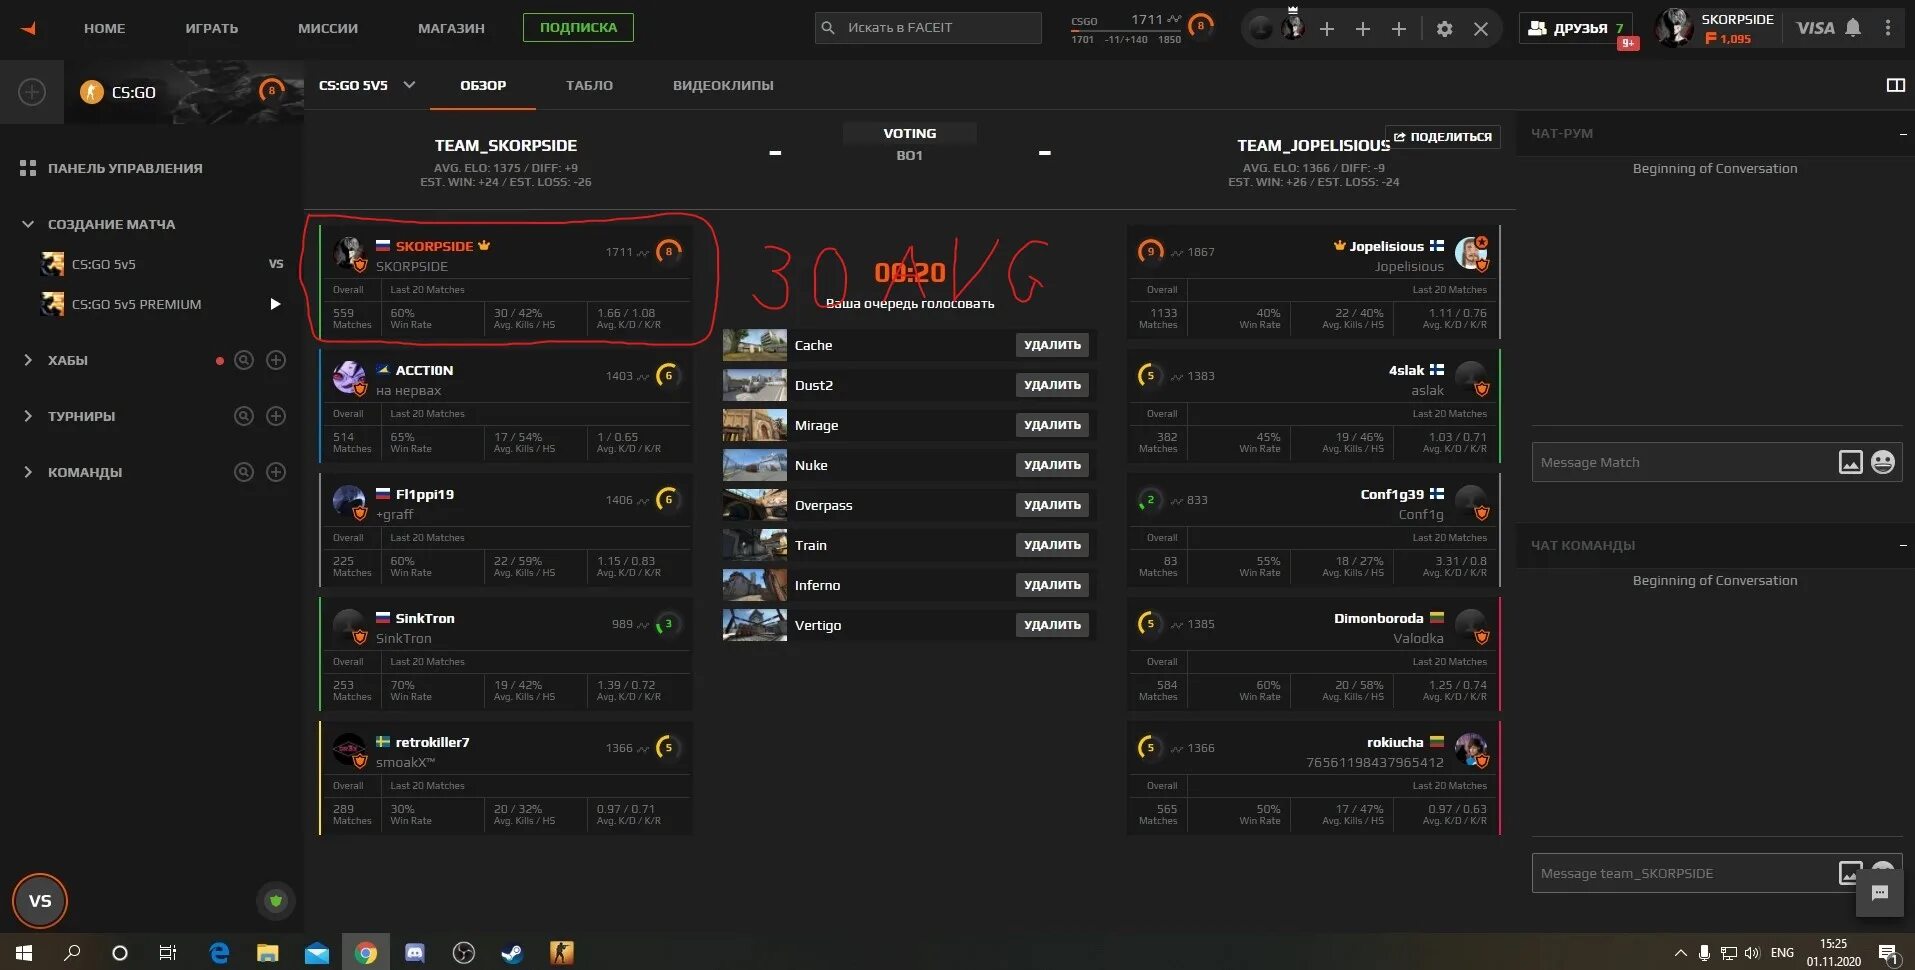Viewport: 1915px width, 970px height.
Task: Open Steam from the taskbar
Action: [511, 953]
